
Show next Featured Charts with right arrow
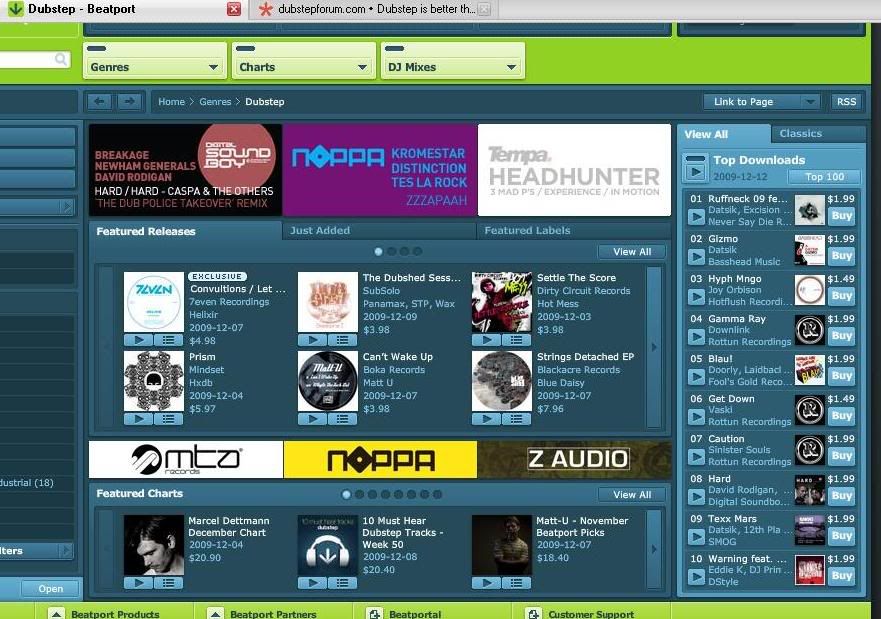654,549
